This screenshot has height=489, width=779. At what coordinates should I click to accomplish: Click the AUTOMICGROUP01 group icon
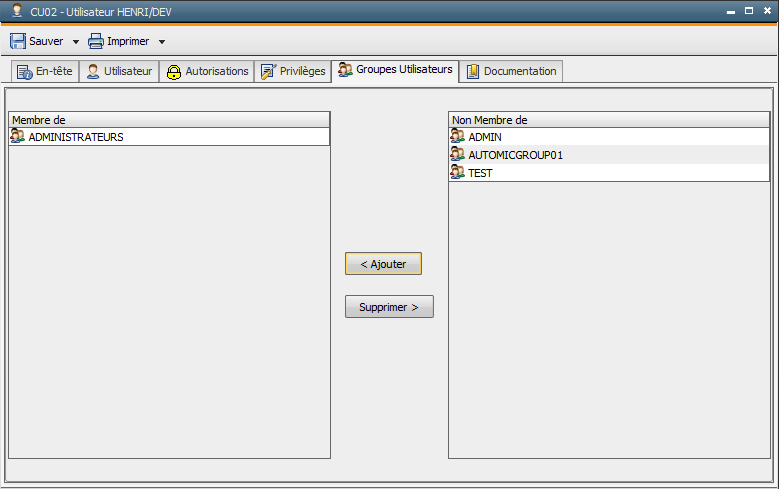coord(458,155)
